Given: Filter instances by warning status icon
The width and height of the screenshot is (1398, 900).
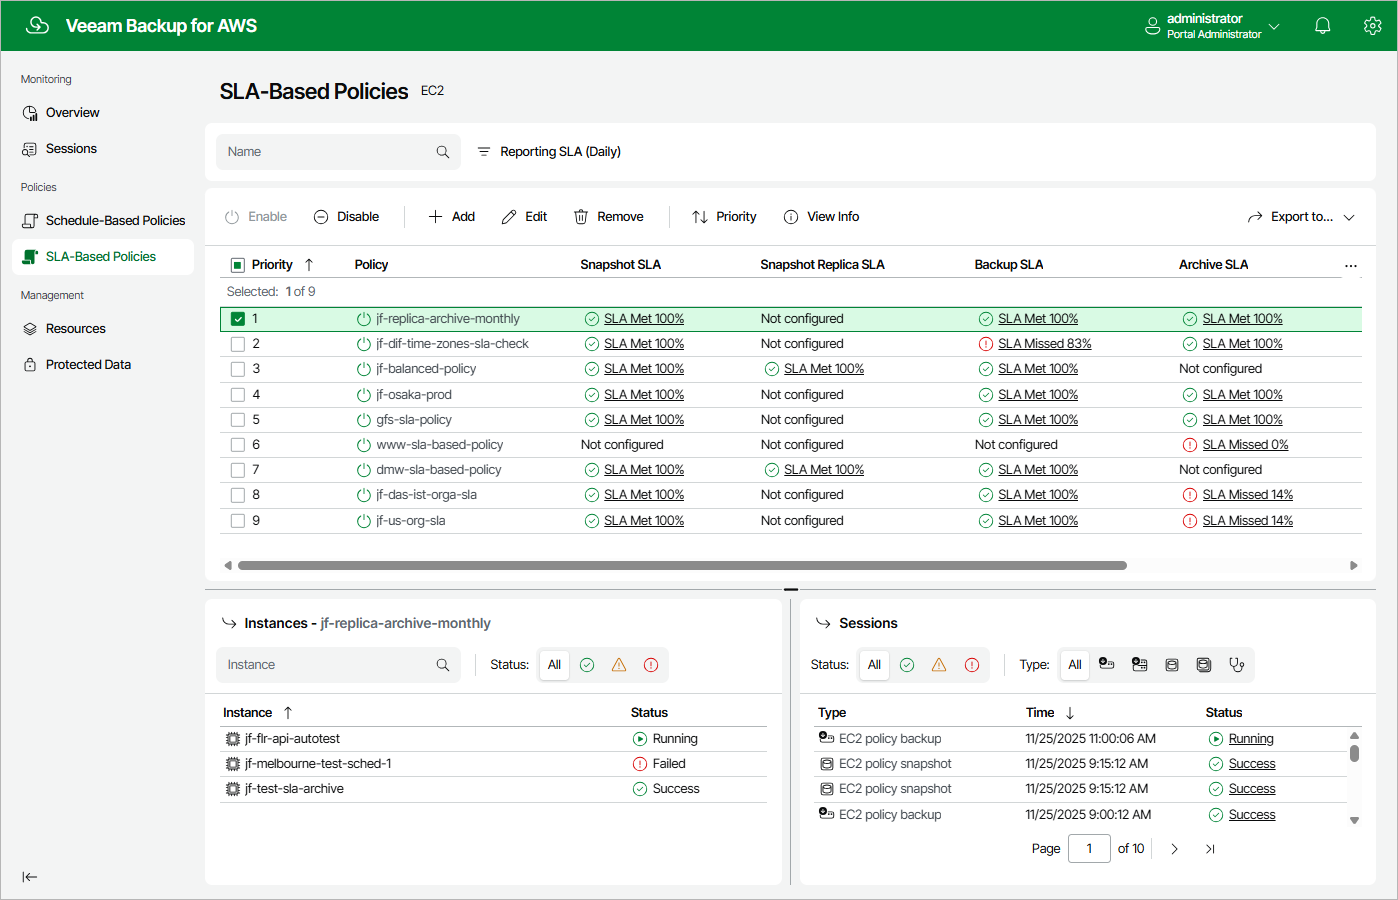Looking at the screenshot, I should (619, 665).
